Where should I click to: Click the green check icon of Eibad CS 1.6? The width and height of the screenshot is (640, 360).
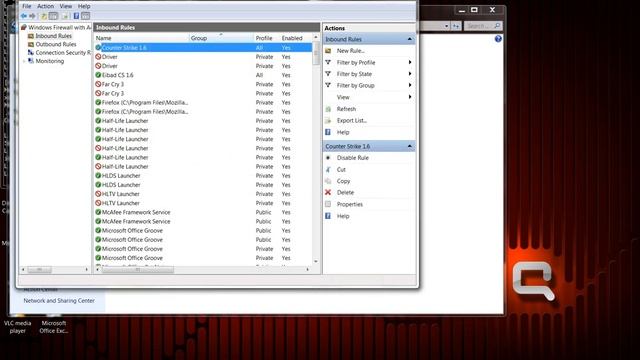[x=98, y=75]
